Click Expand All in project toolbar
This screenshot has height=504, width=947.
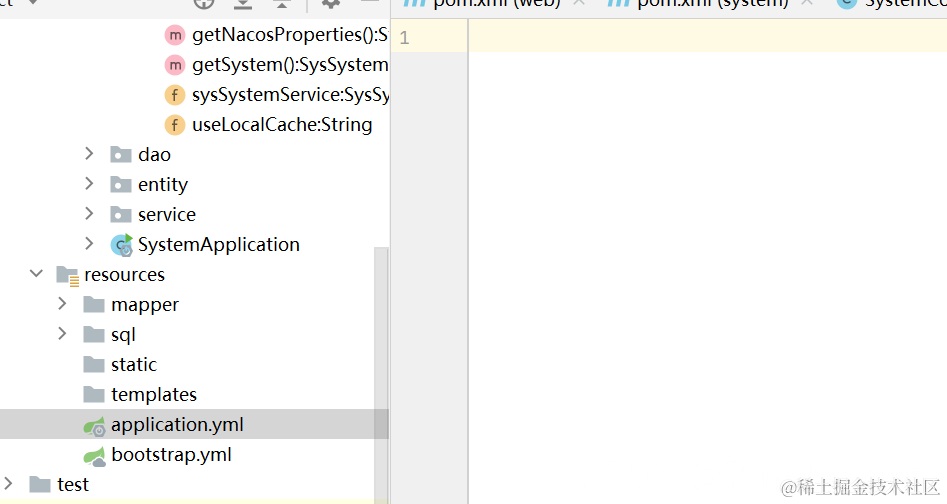(243, 4)
